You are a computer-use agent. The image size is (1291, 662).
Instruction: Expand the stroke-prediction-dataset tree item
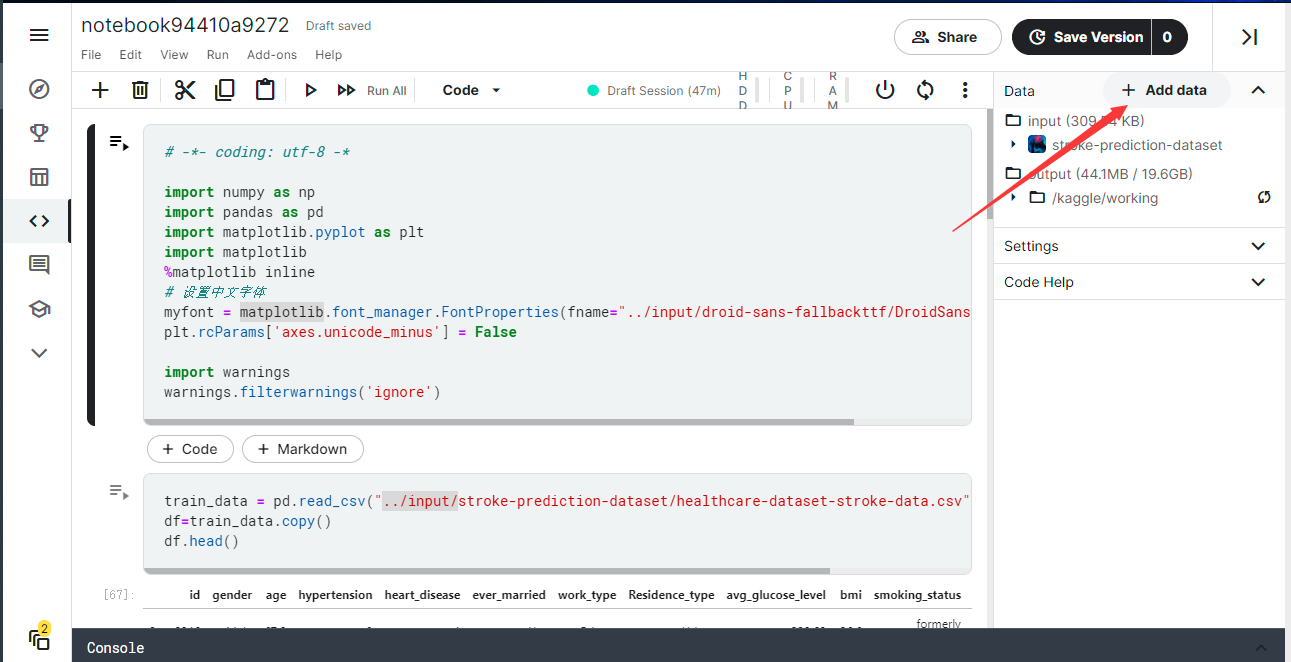1014,144
